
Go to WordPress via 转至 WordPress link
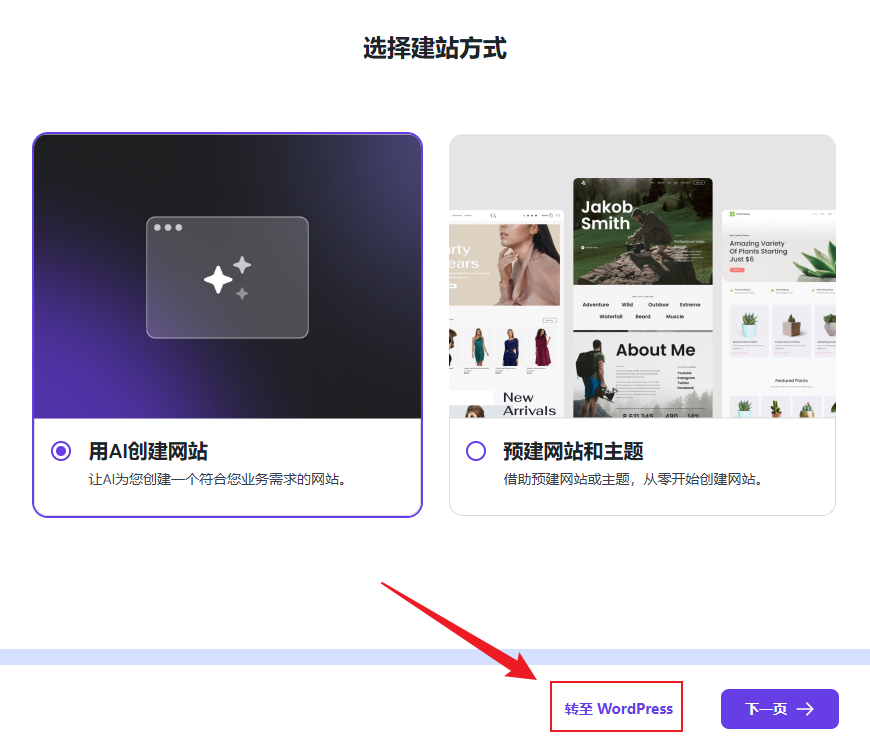pos(618,708)
